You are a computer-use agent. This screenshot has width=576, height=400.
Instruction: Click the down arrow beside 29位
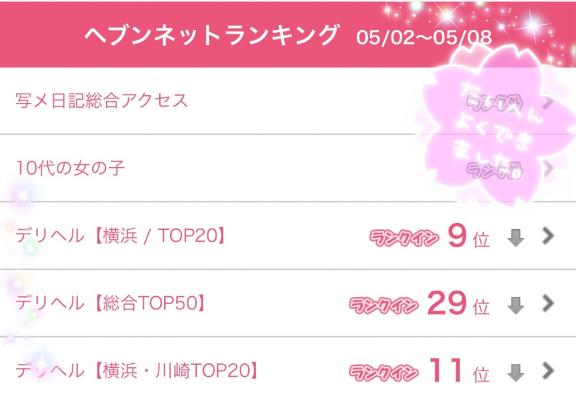tap(515, 305)
